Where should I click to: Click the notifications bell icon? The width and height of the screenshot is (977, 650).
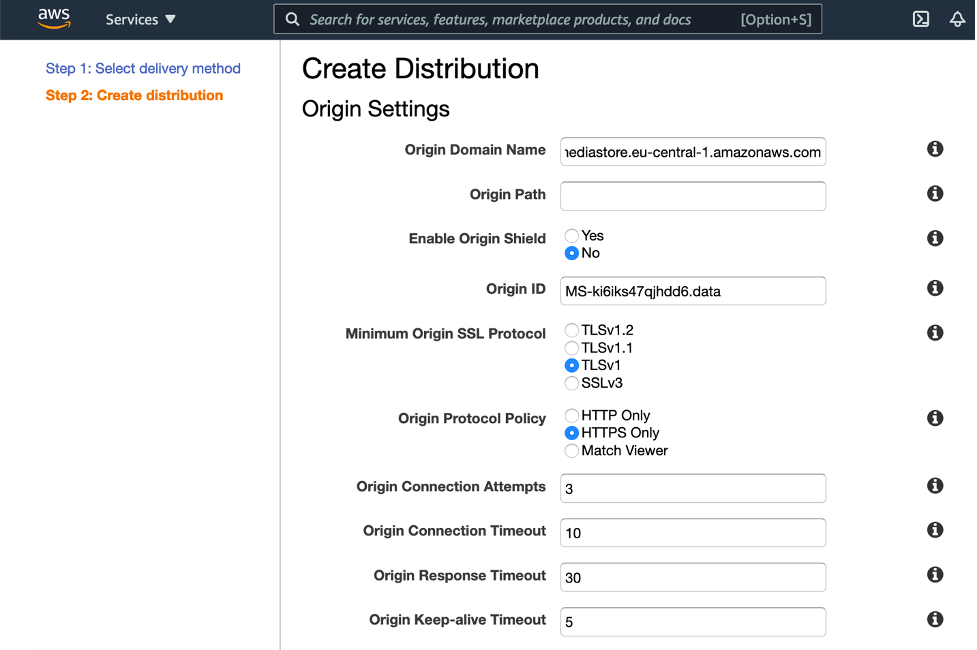957,18
